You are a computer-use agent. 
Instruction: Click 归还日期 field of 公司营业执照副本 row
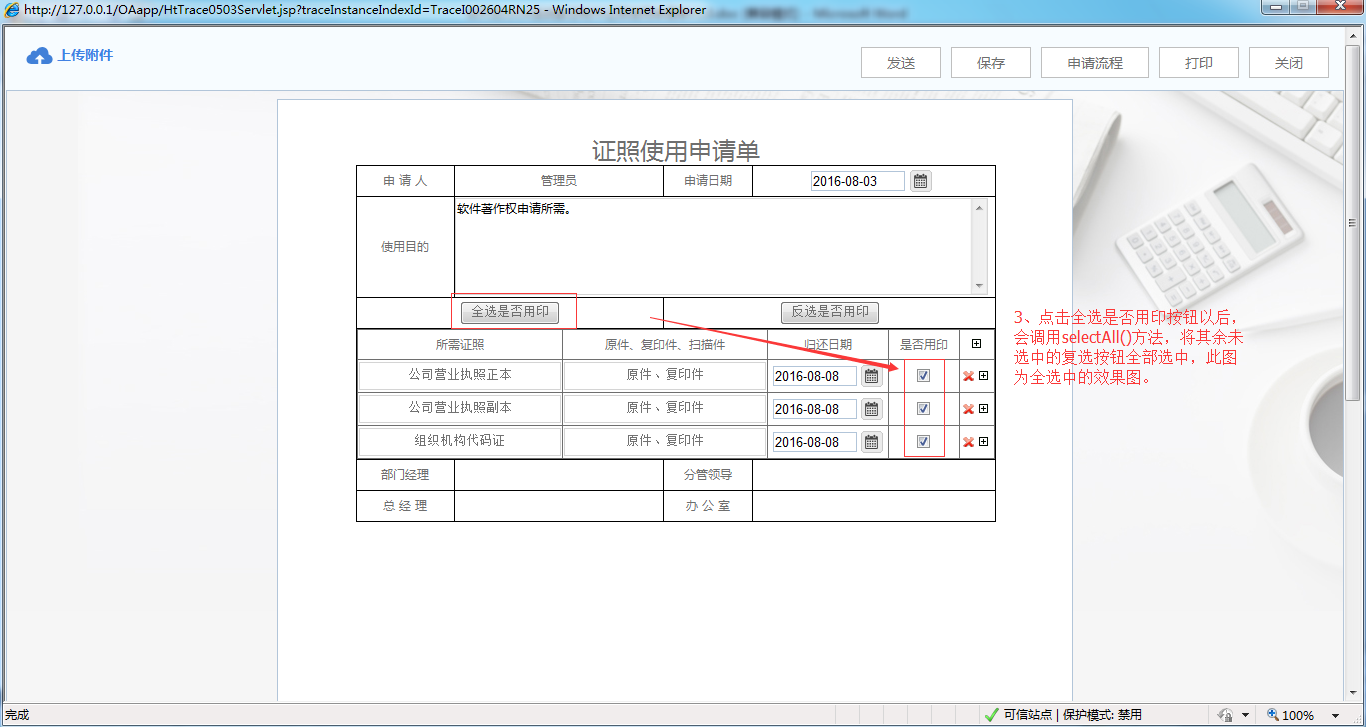pos(814,409)
